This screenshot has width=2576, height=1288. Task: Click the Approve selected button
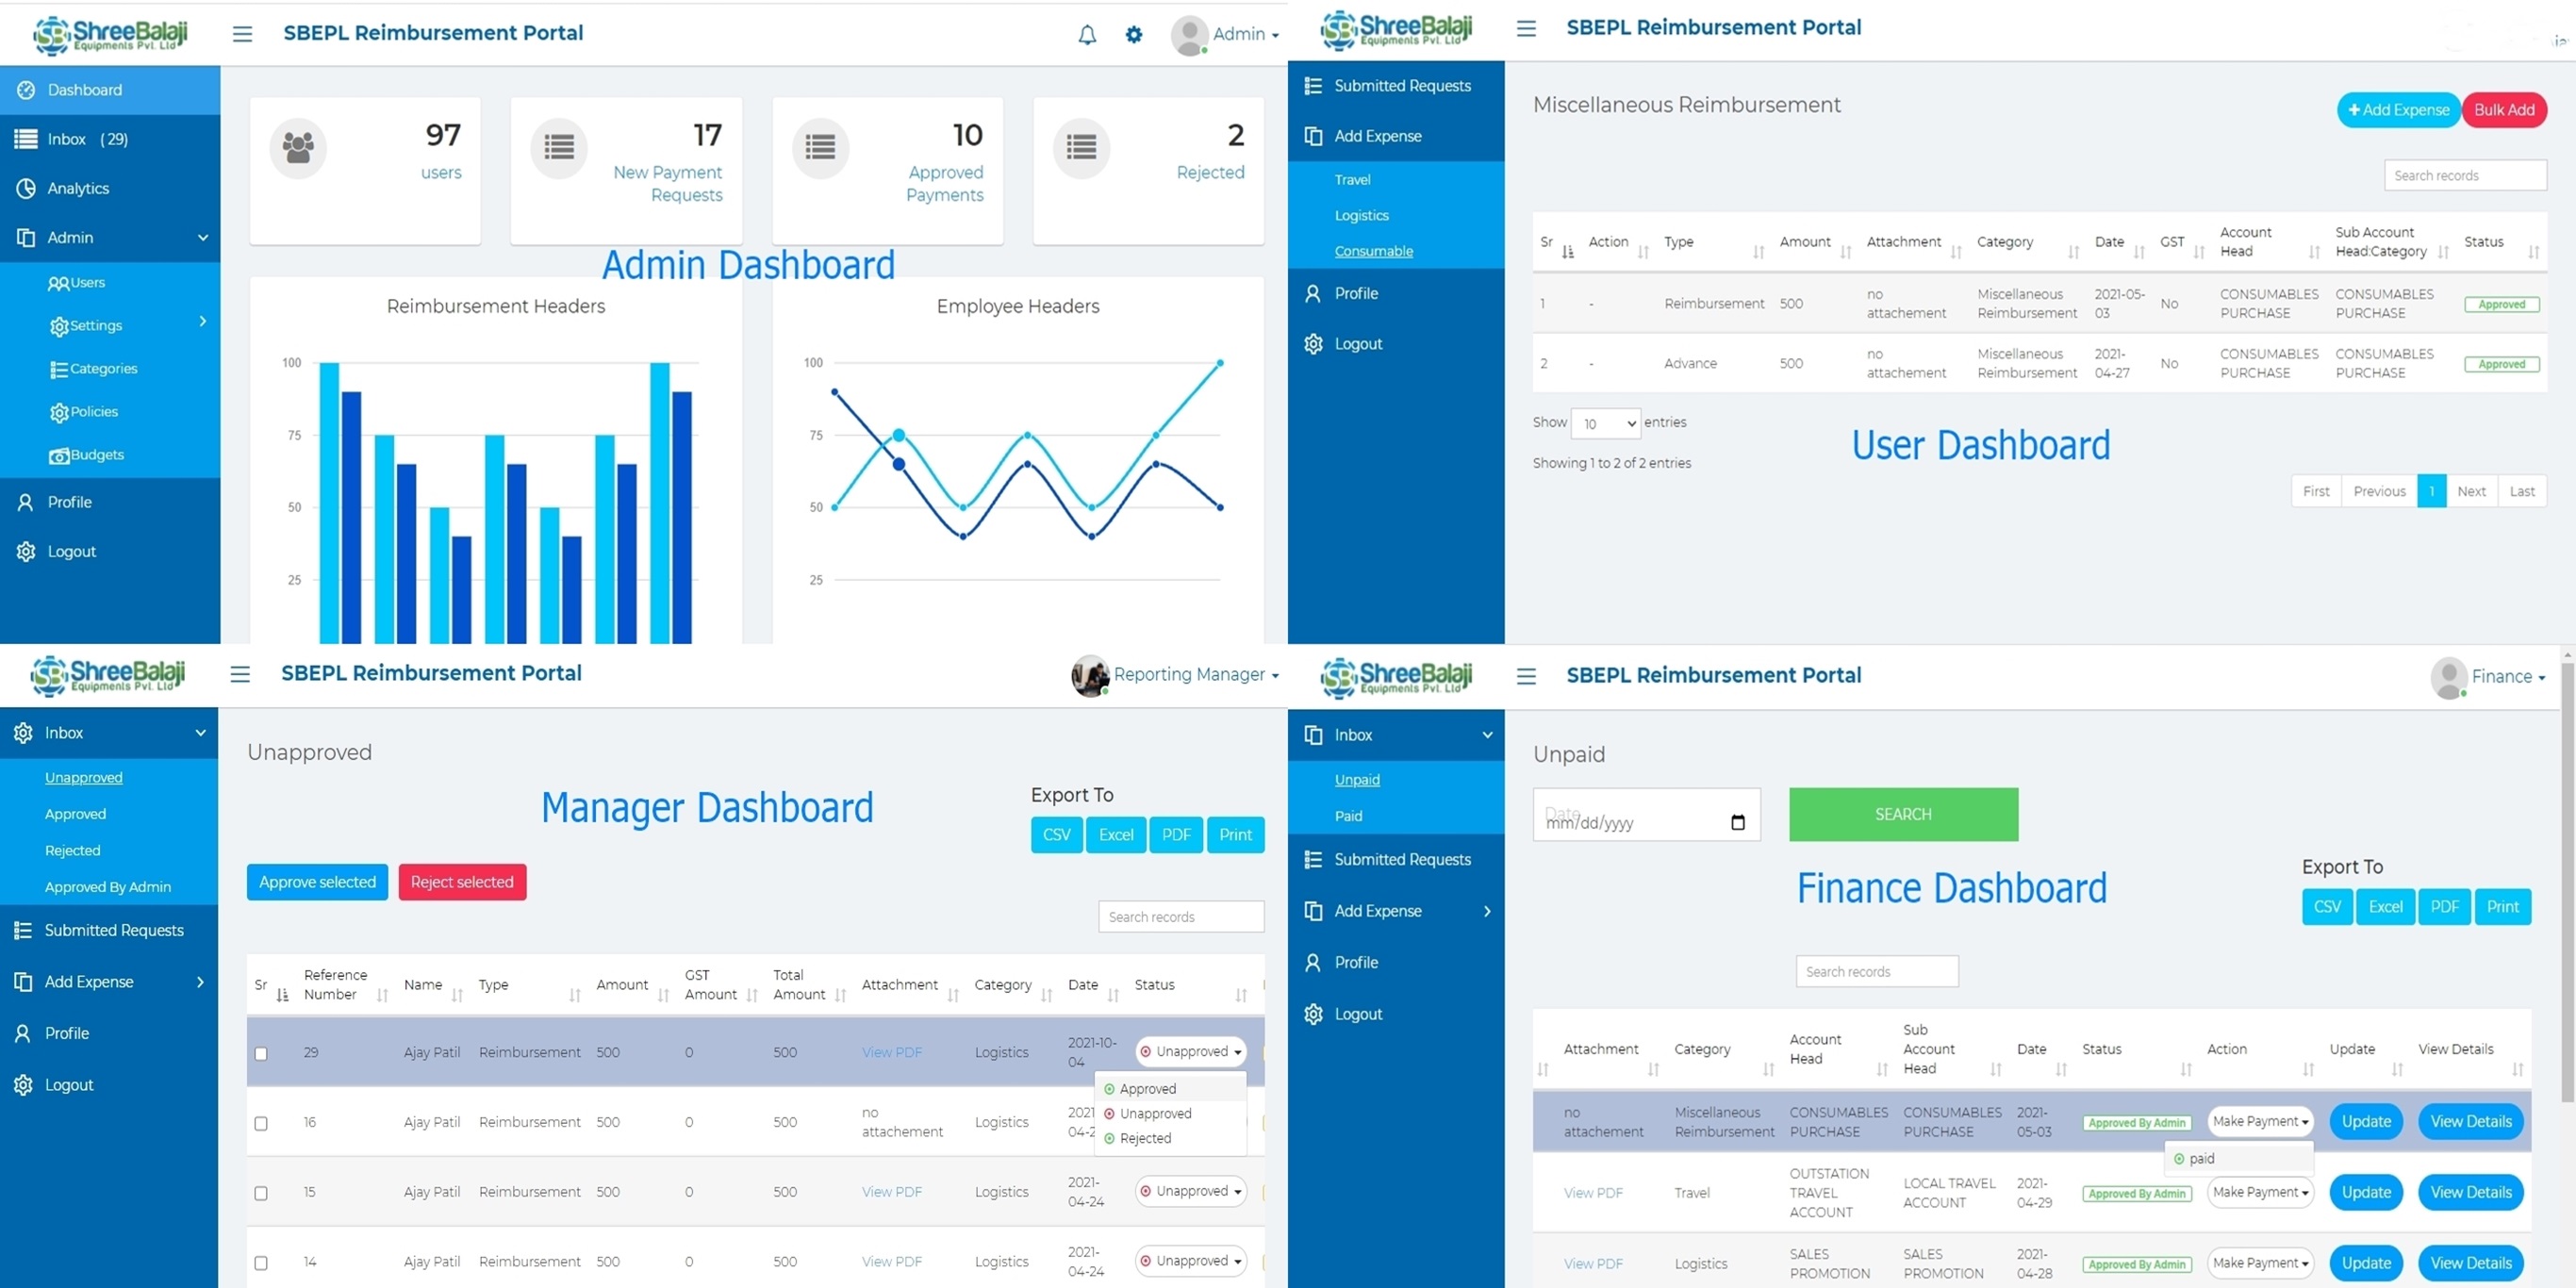pyautogui.click(x=317, y=882)
